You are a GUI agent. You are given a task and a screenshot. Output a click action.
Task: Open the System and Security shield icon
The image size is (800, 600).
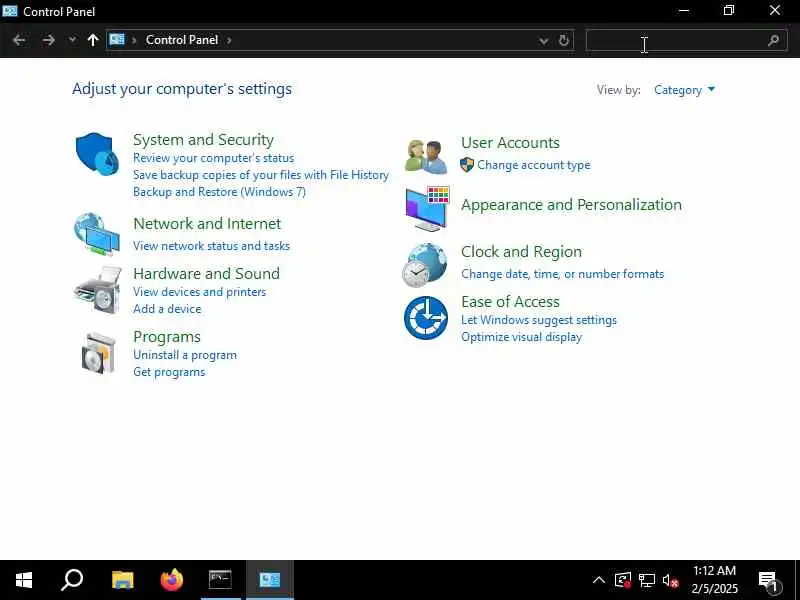pyautogui.click(x=97, y=154)
